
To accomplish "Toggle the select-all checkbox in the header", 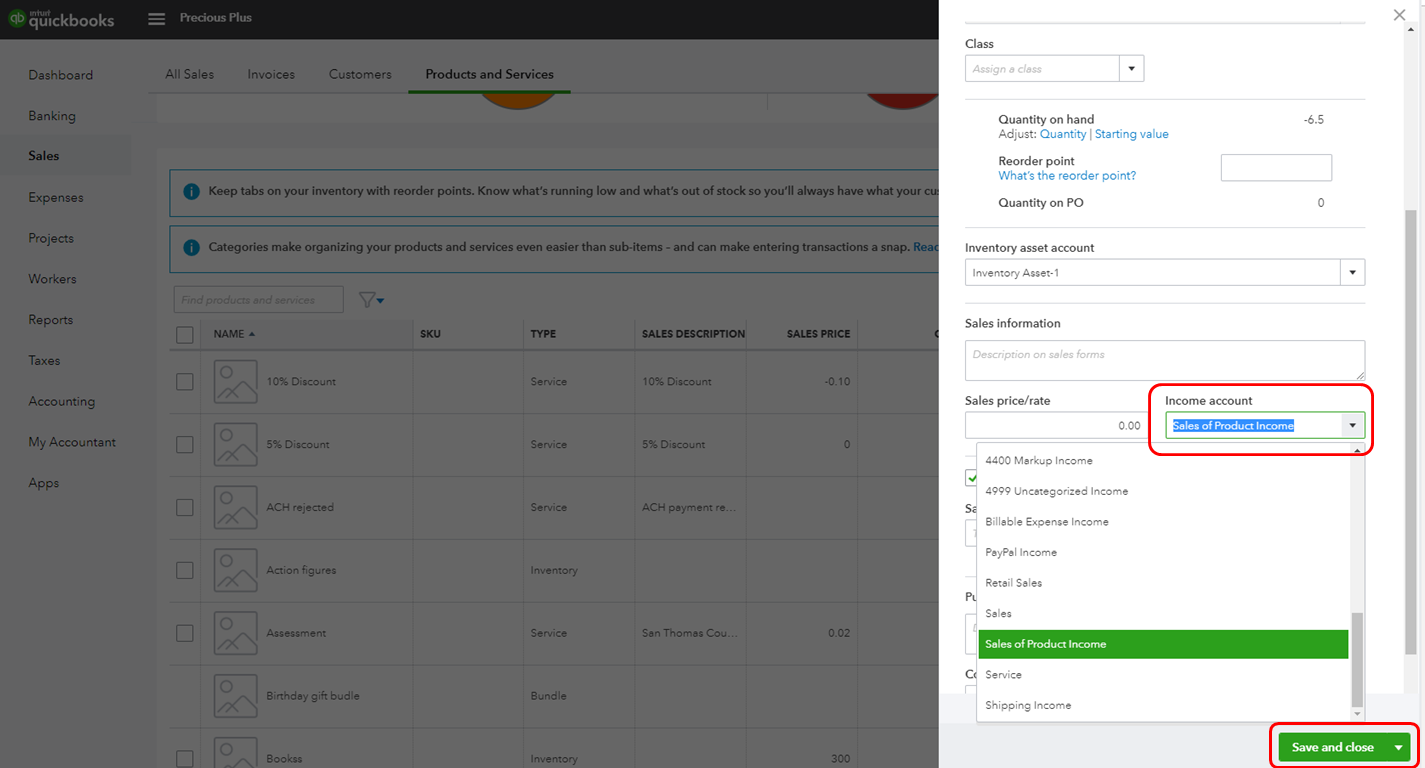I will click(x=185, y=334).
